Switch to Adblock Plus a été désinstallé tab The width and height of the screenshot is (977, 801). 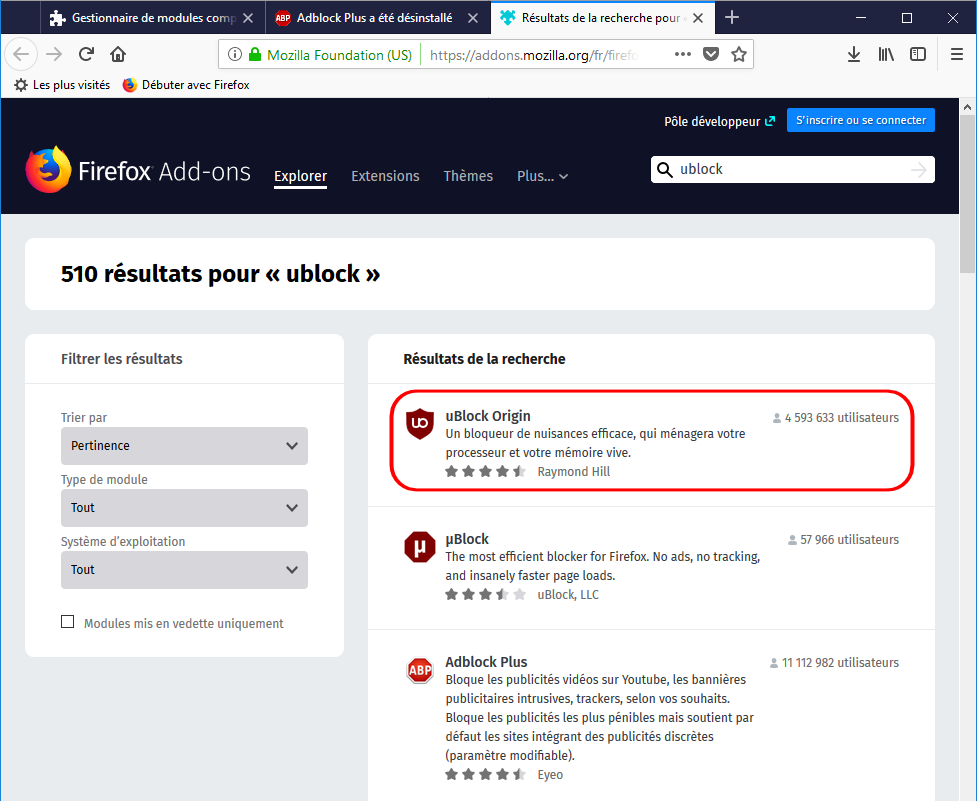(378, 18)
